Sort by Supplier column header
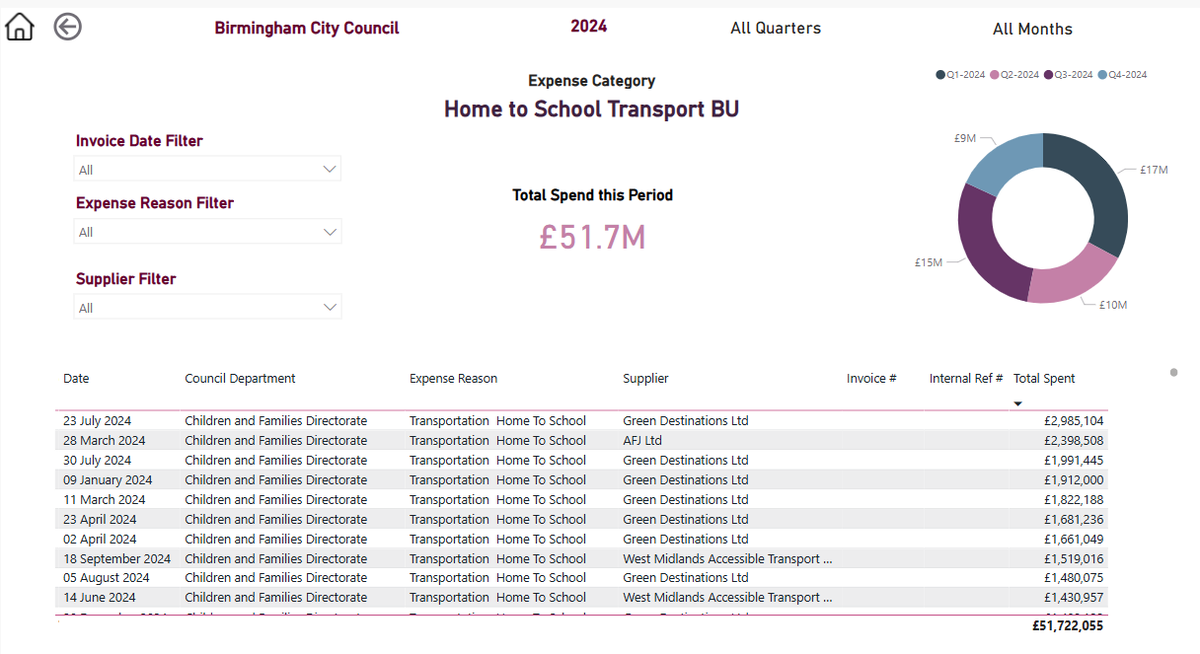 coord(646,379)
